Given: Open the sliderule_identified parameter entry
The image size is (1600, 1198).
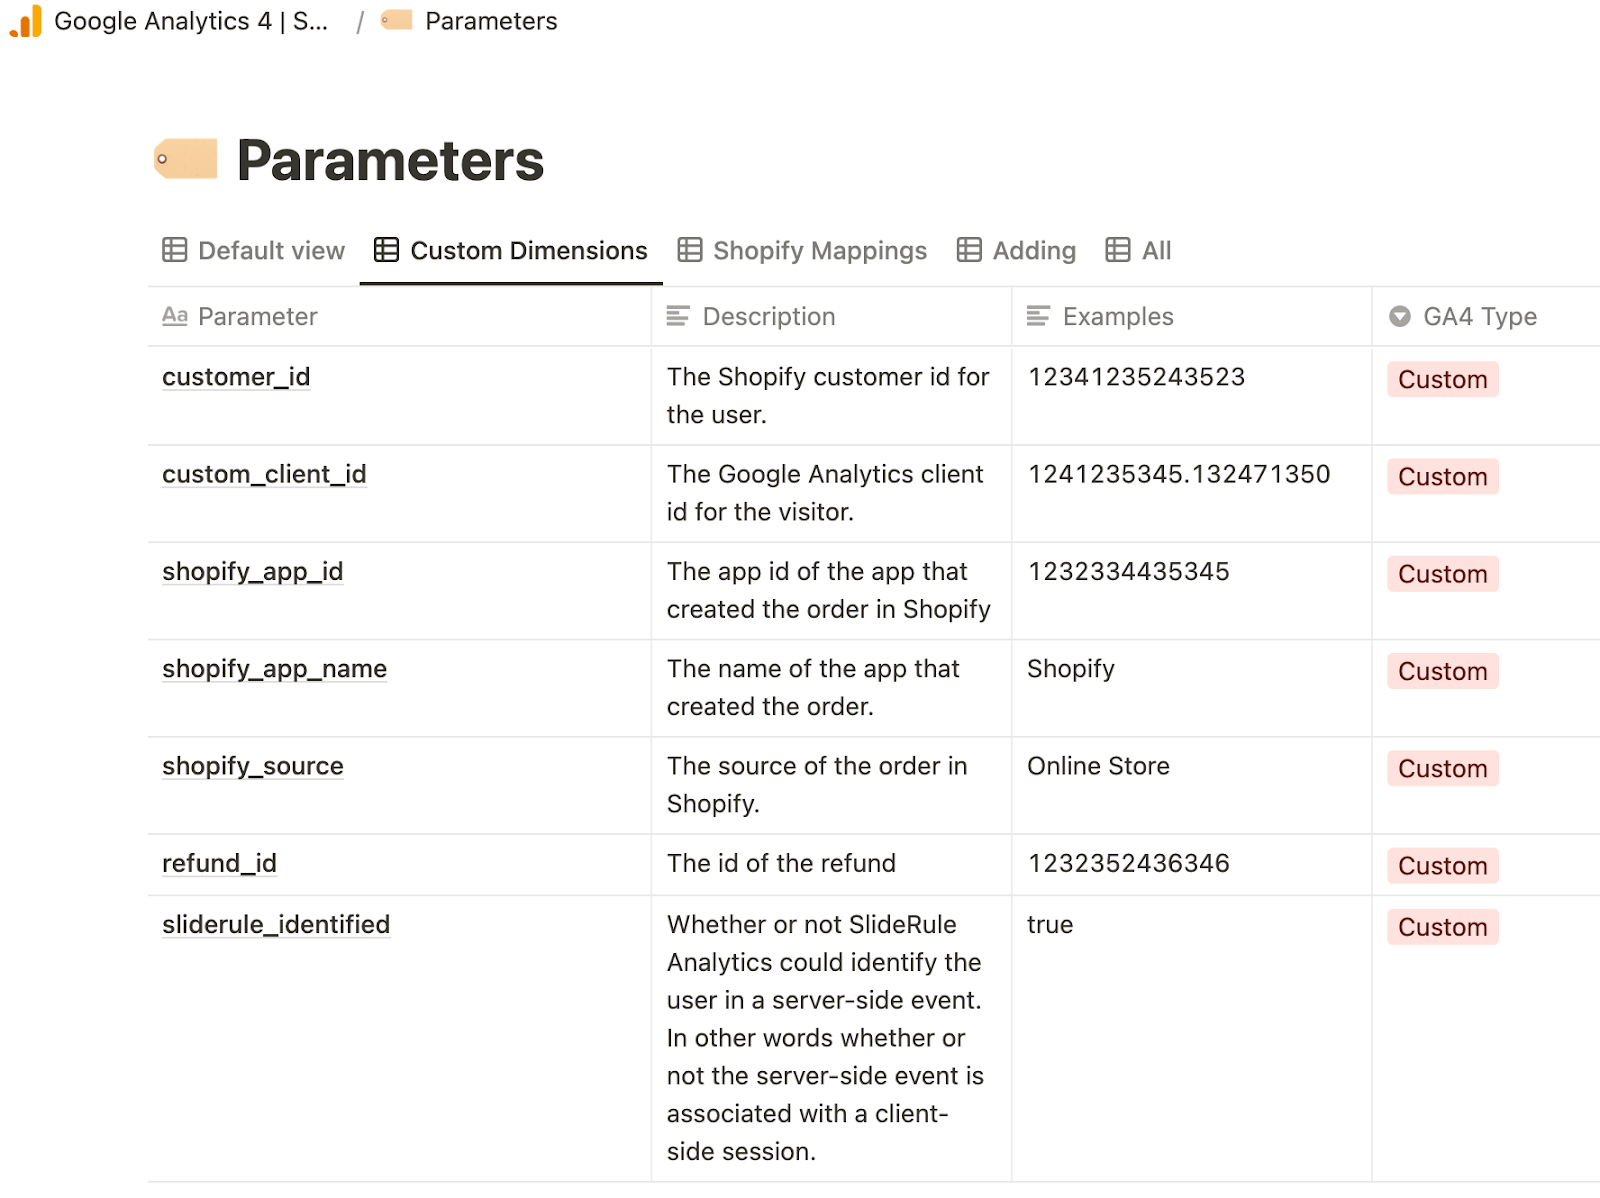Looking at the screenshot, I should point(276,925).
